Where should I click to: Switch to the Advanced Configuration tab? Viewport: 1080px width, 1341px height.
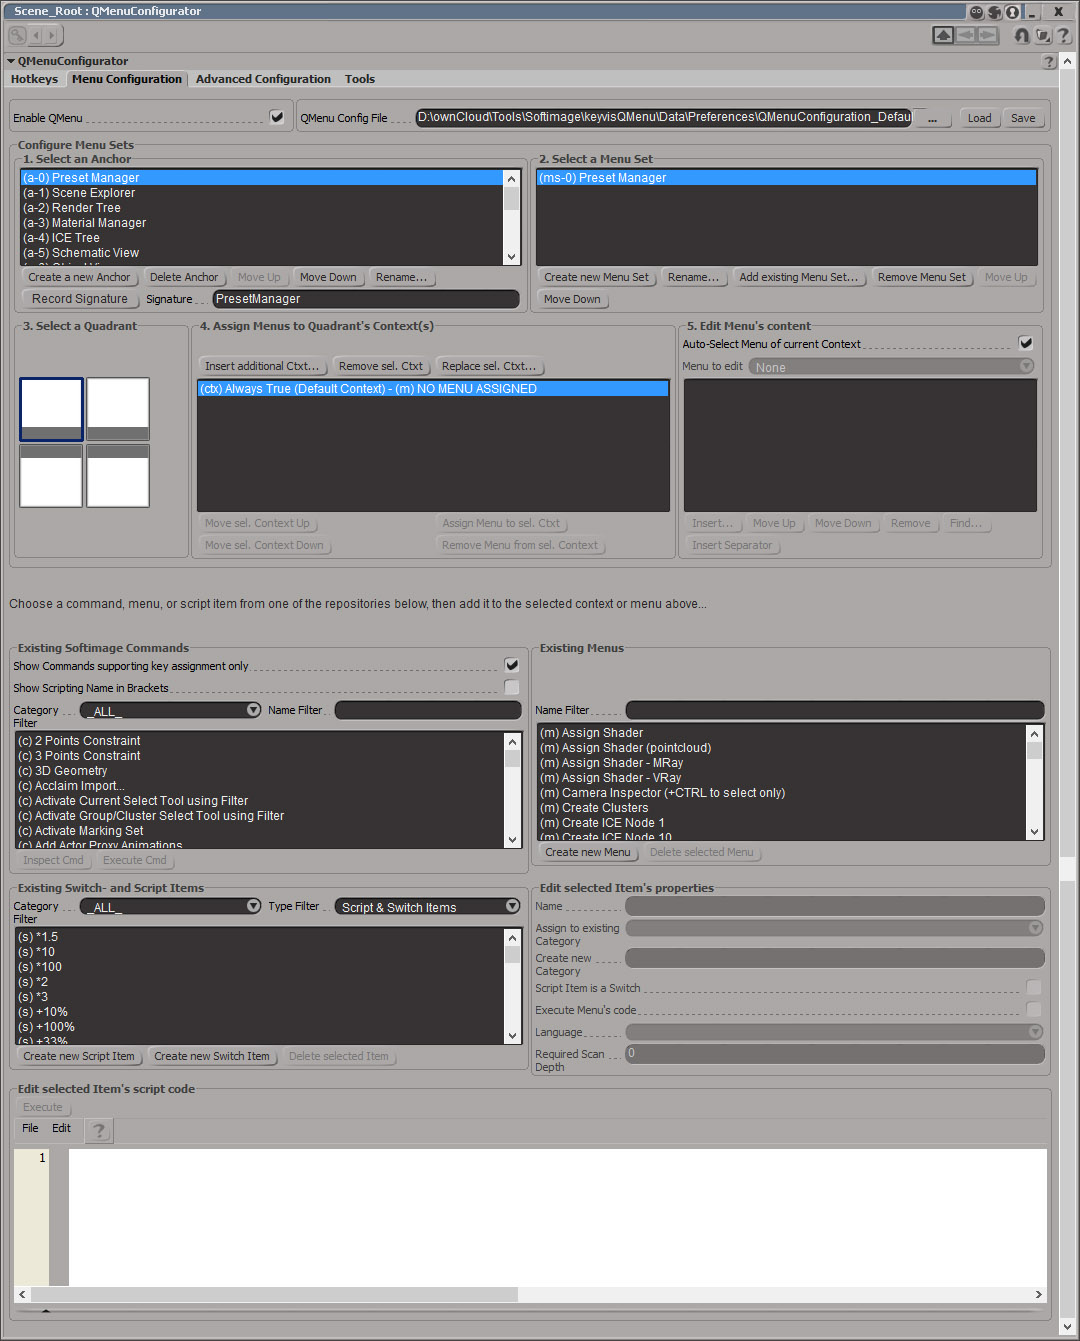pos(263,79)
